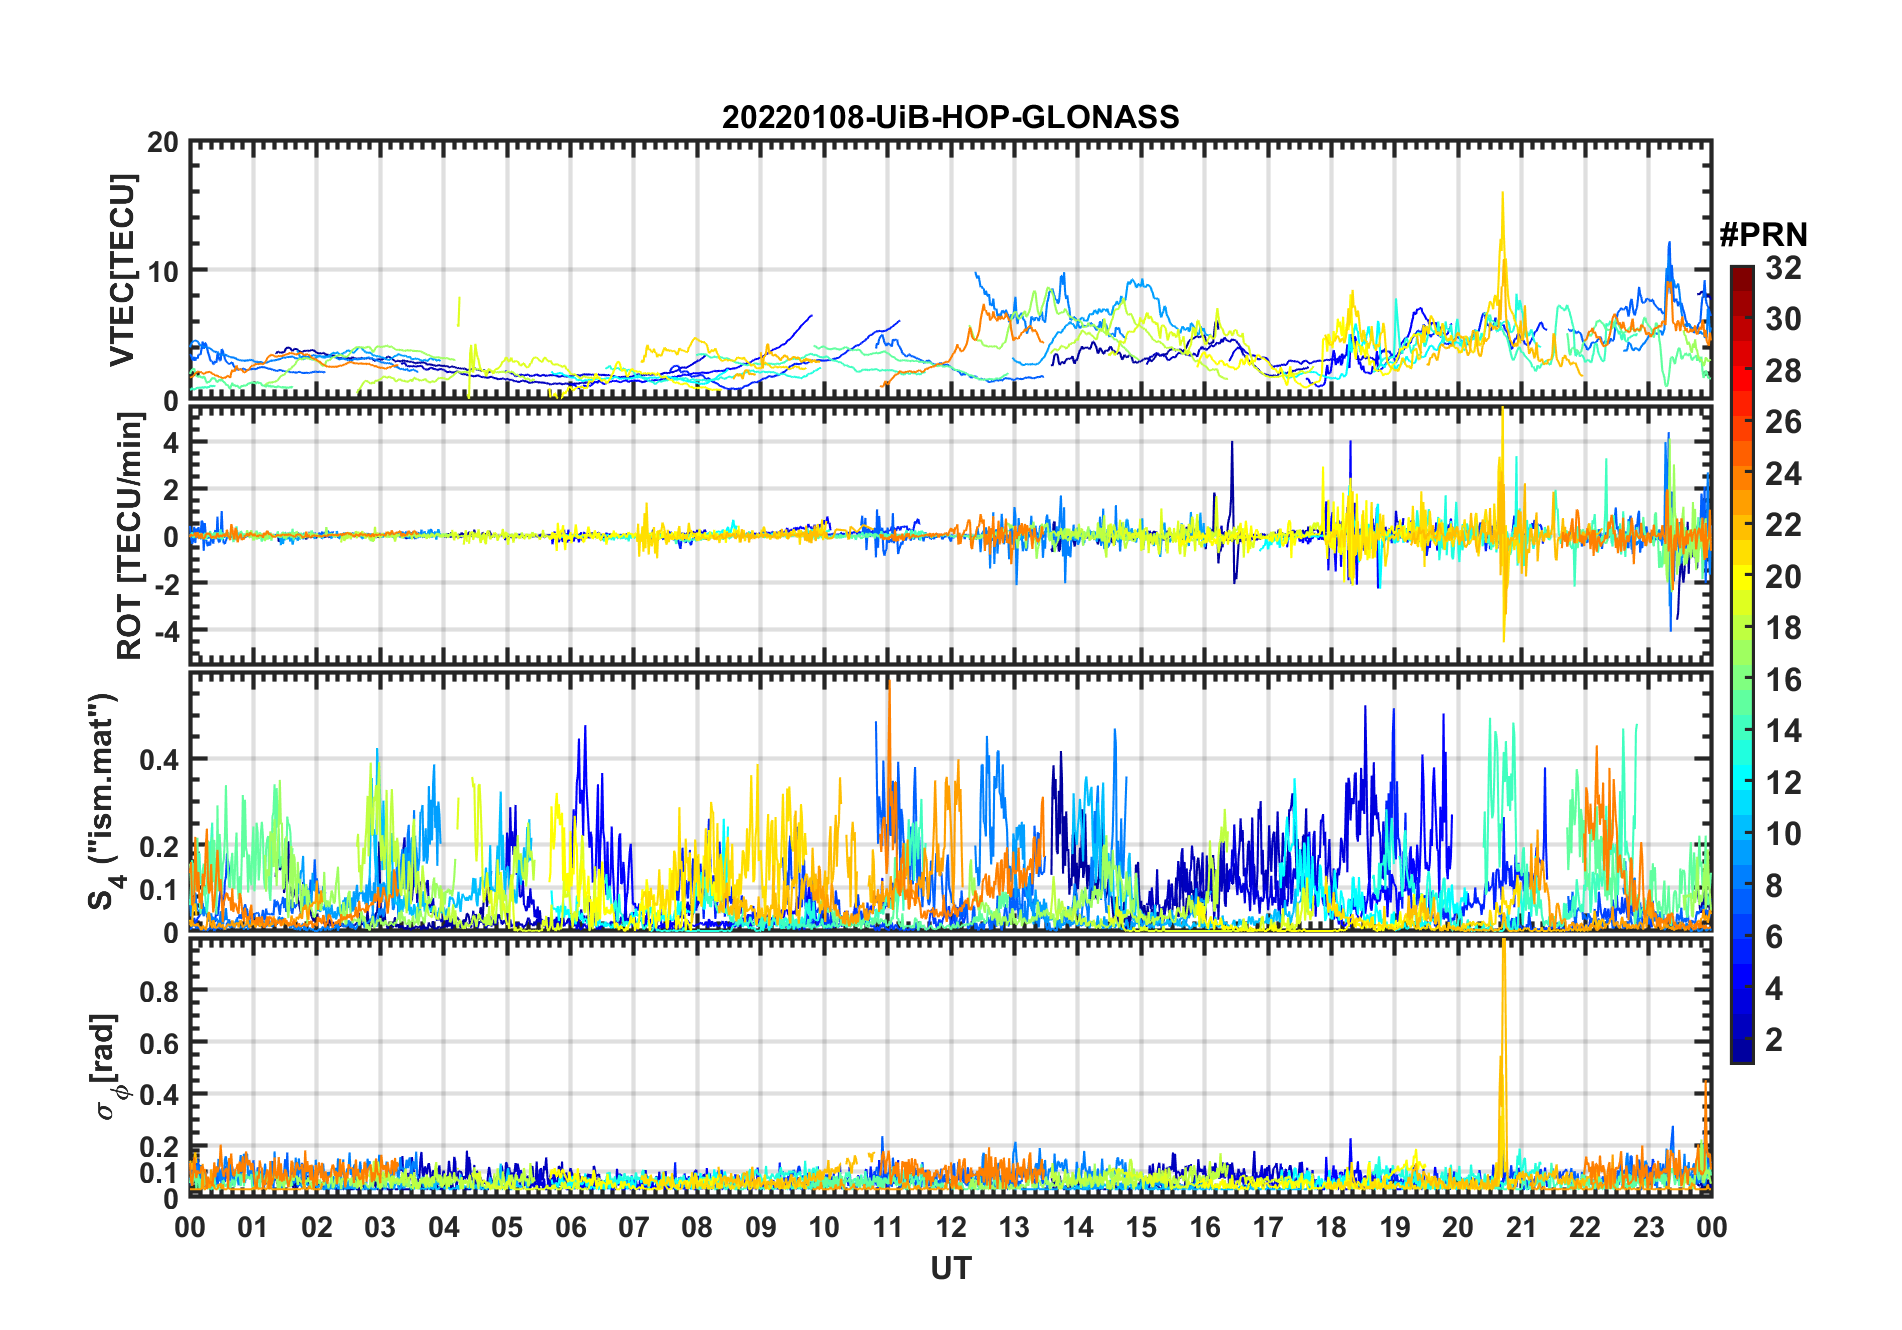This screenshot has width=1902, height=1330.
Task: Click the plot title 20220108-UiB-HOP-GLONASS
Action: 950,117
